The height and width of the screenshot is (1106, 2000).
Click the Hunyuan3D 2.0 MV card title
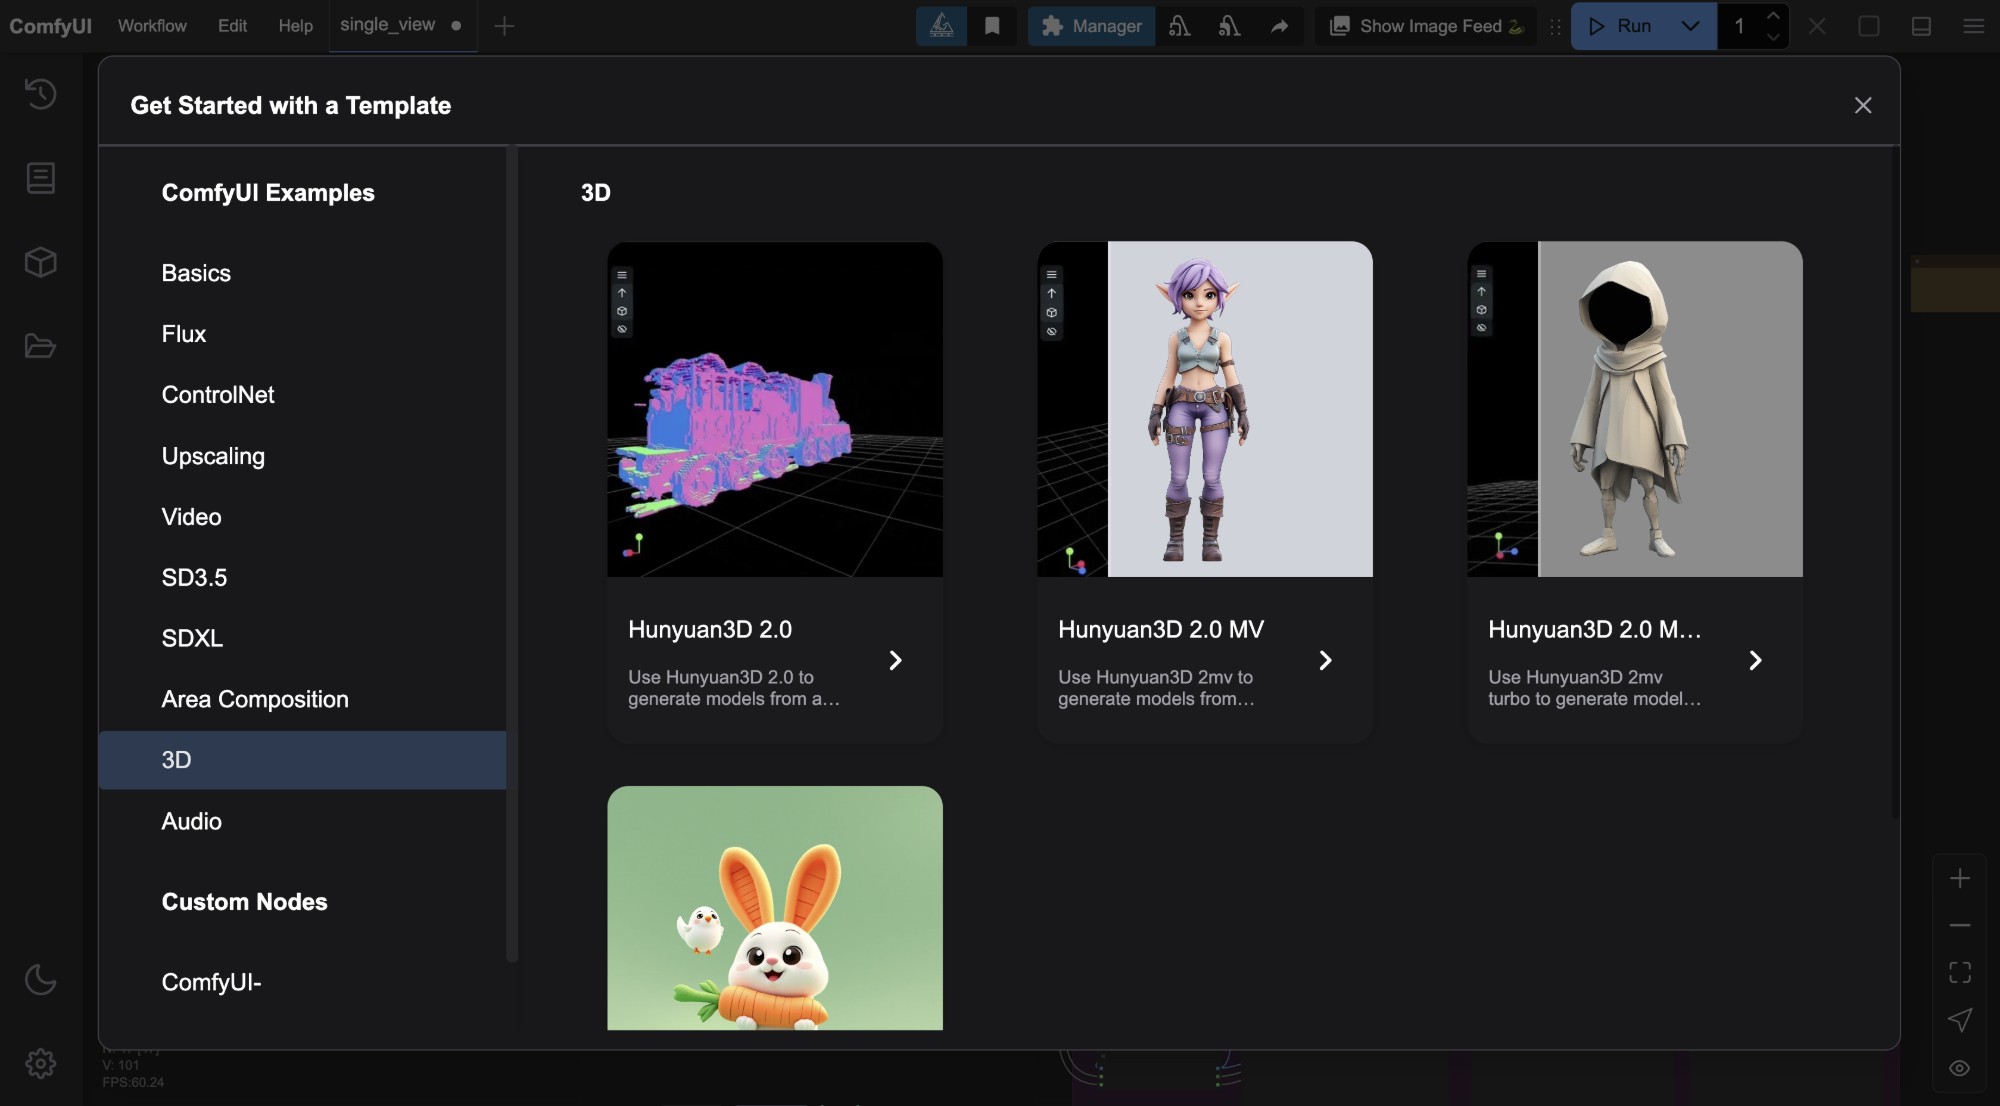[1161, 629]
